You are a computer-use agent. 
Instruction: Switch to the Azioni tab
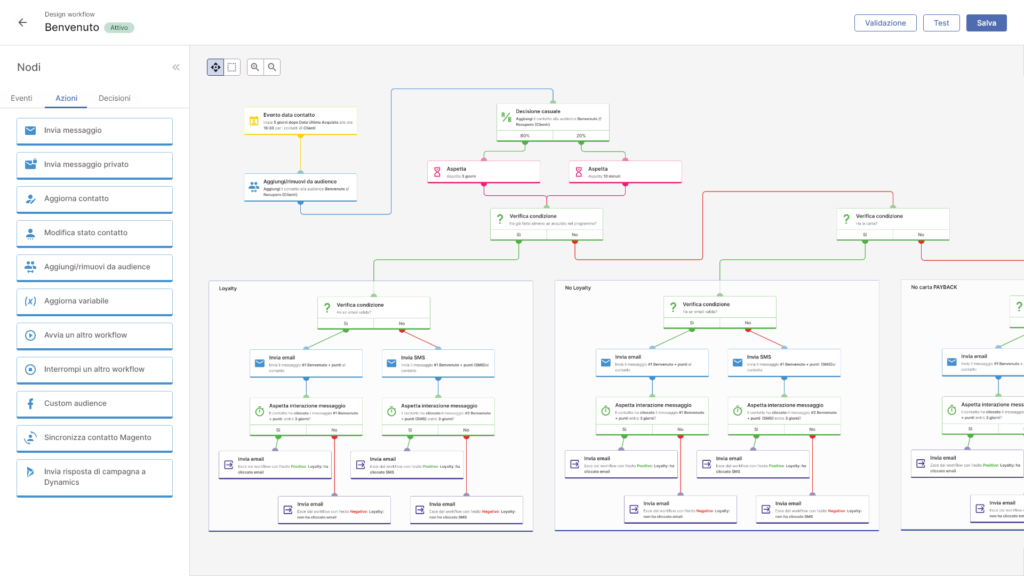coord(66,98)
